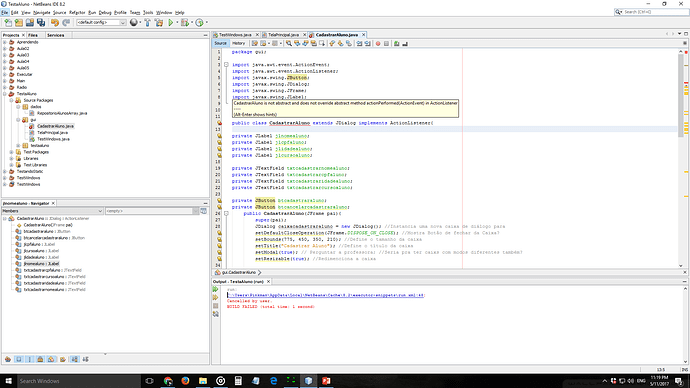690x388 pixels.
Task: Open the Refactor menu
Action: (77, 13)
